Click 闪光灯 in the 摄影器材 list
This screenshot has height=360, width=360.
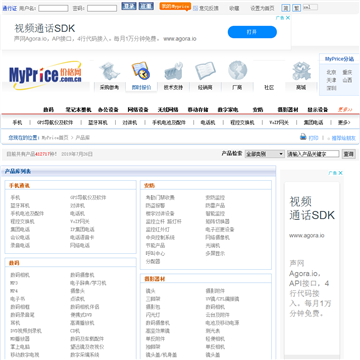click(x=153, y=315)
